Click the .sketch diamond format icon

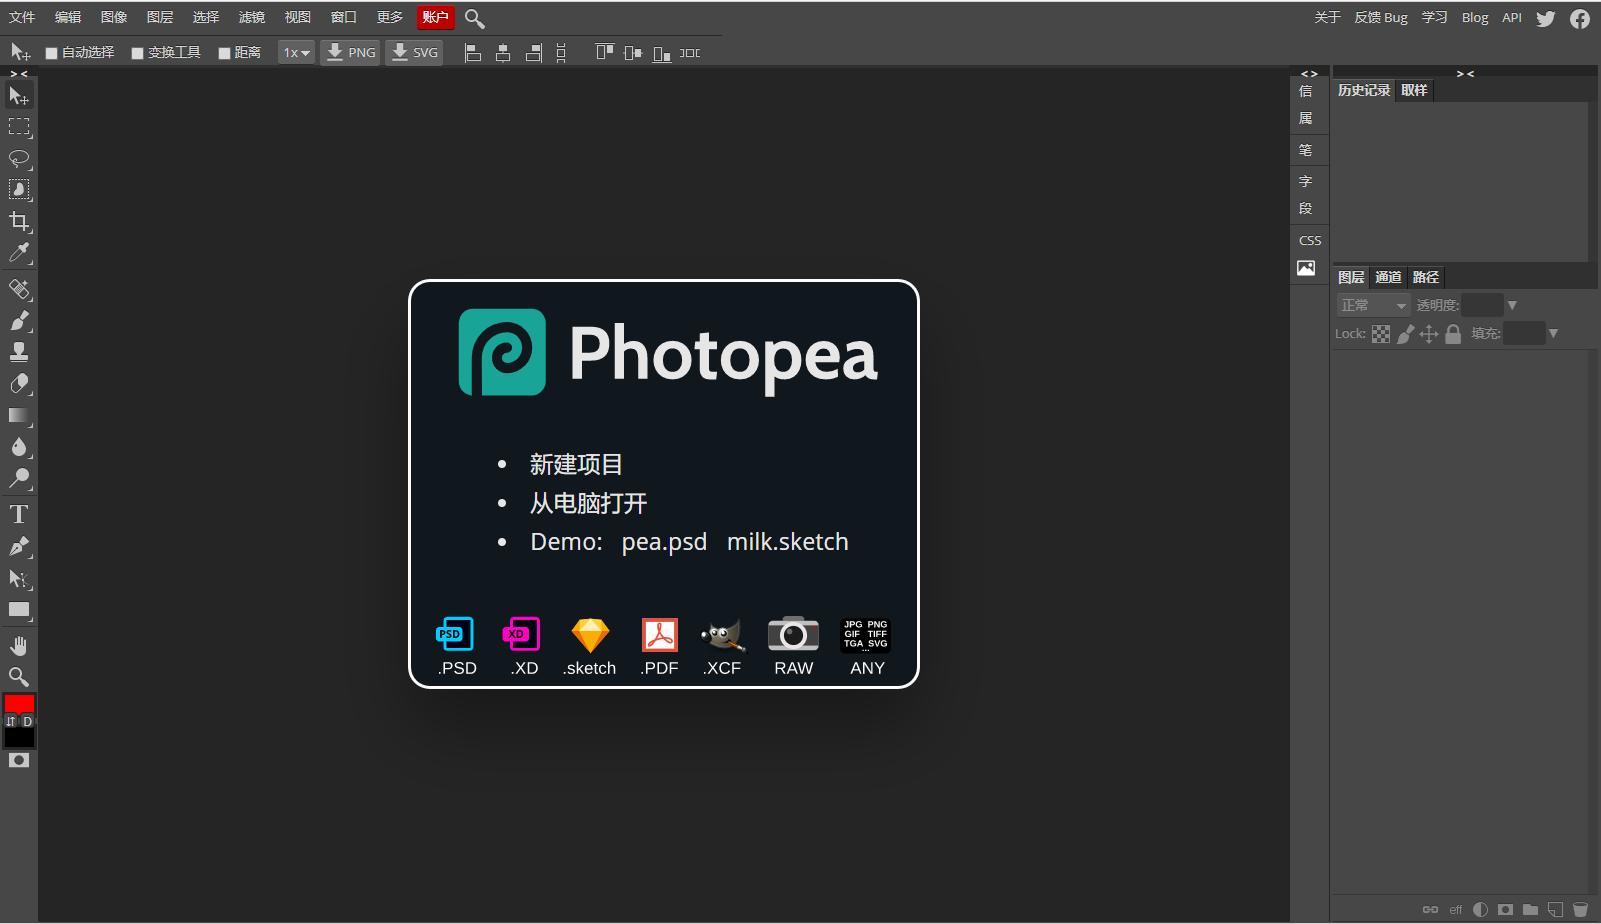pos(589,636)
